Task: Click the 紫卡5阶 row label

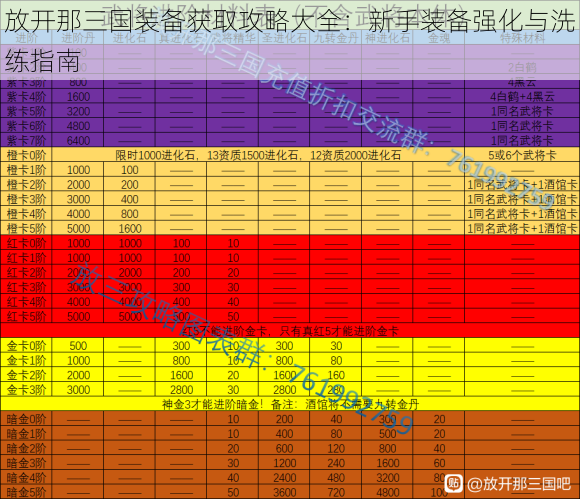Action: coord(26,111)
